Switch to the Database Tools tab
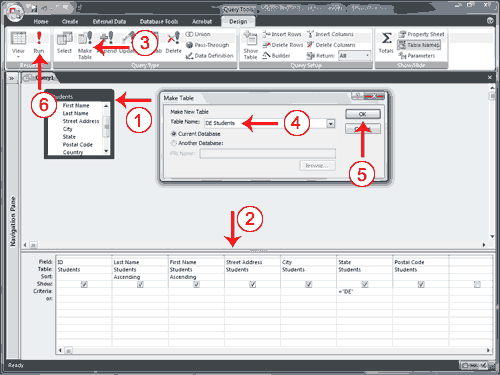This screenshot has height=375, width=500. 159,21
